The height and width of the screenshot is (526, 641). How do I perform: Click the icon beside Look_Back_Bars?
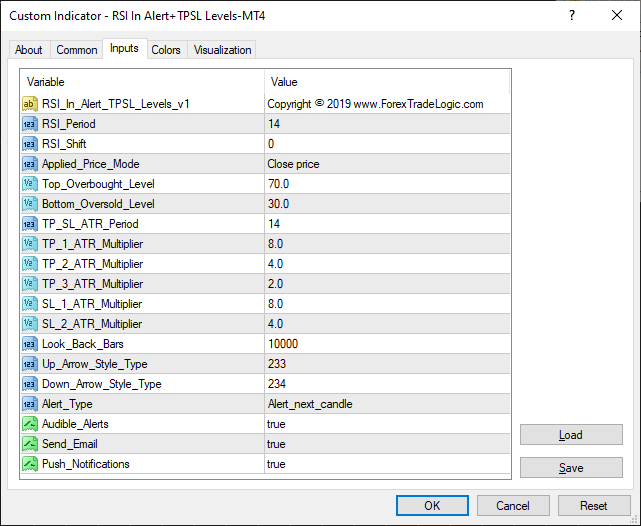[30, 344]
